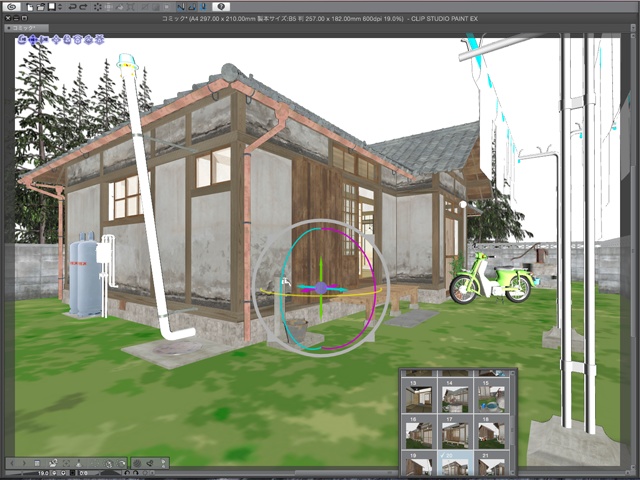Choose camera preset thumbnail 15
Viewport: 640px width, 480px height.
pos(491,396)
